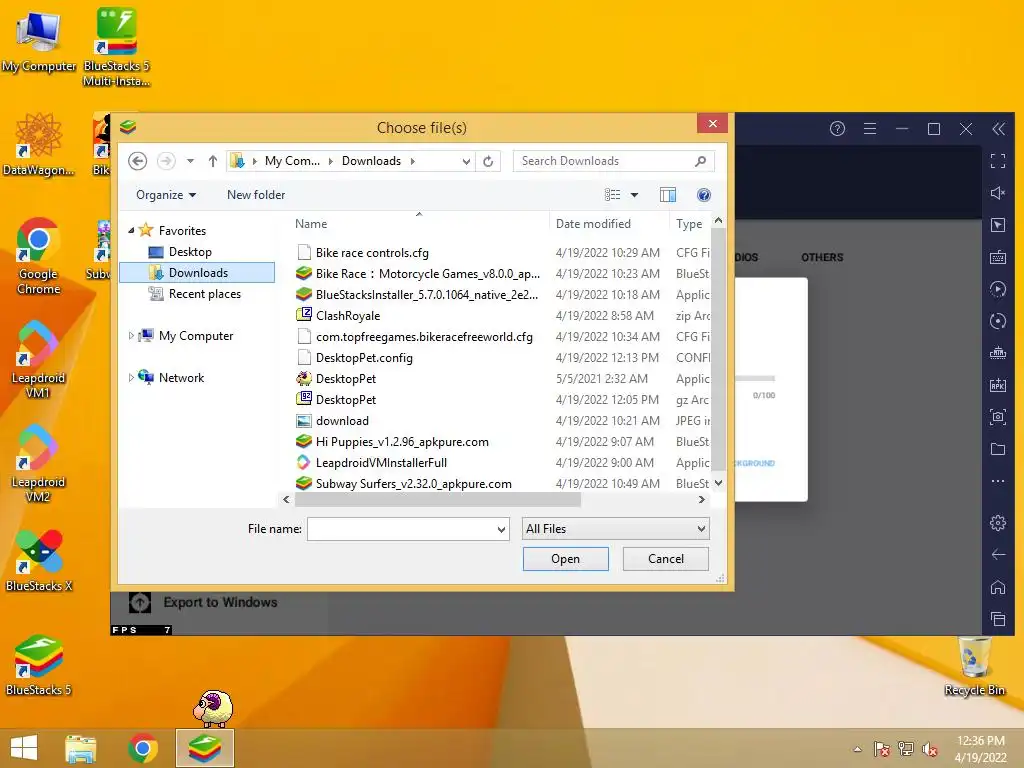Open file type All Files dropdown
This screenshot has height=768, width=1024.
coord(615,528)
